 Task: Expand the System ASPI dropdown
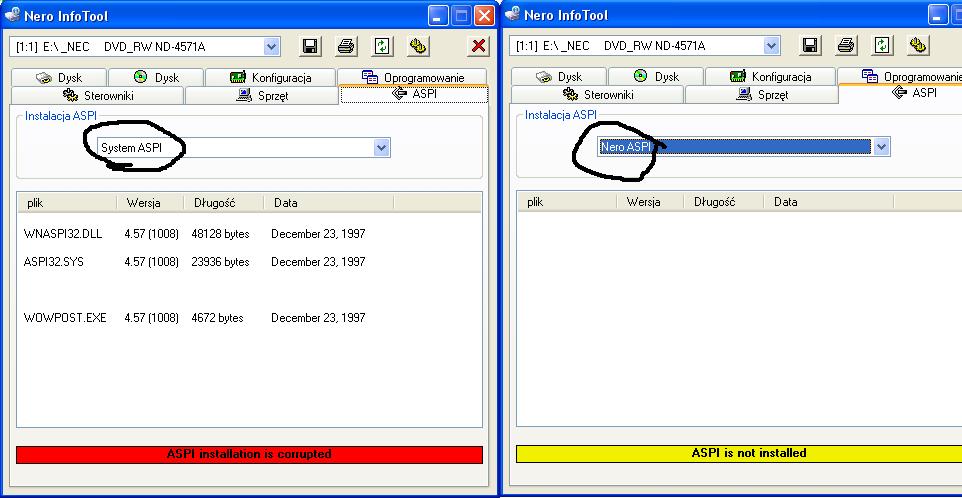[382, 148]
